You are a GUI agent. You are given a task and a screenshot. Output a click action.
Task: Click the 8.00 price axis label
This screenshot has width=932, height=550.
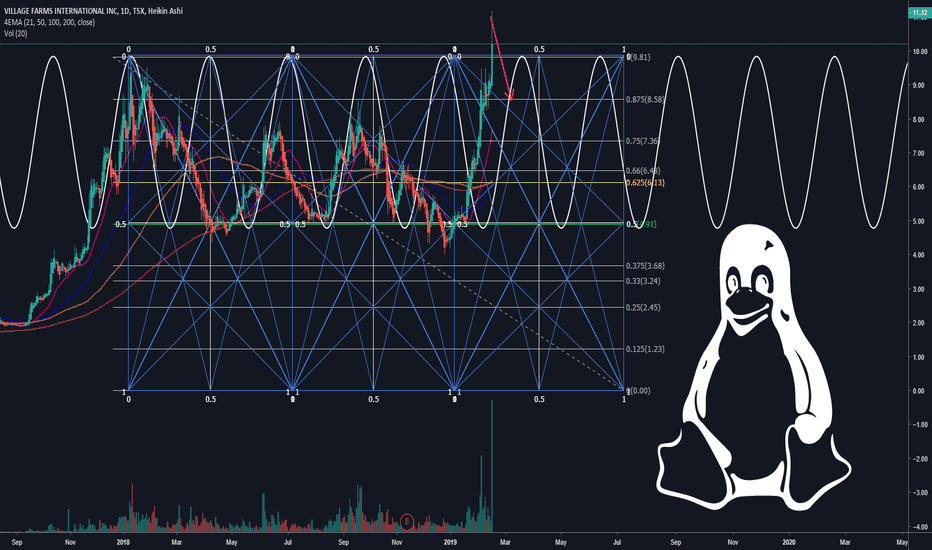click(x=918, y=120)
